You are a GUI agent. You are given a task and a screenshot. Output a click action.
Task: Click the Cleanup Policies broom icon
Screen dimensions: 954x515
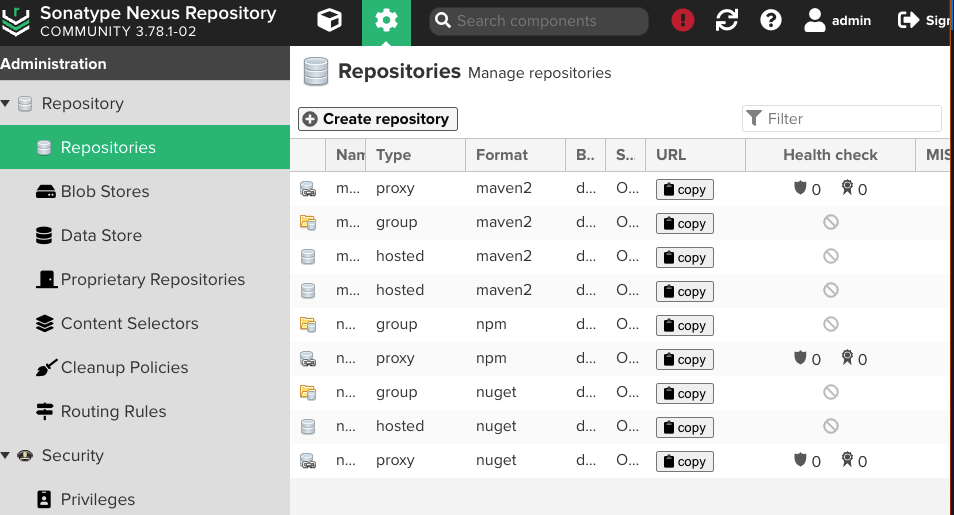tap(46, 367)
